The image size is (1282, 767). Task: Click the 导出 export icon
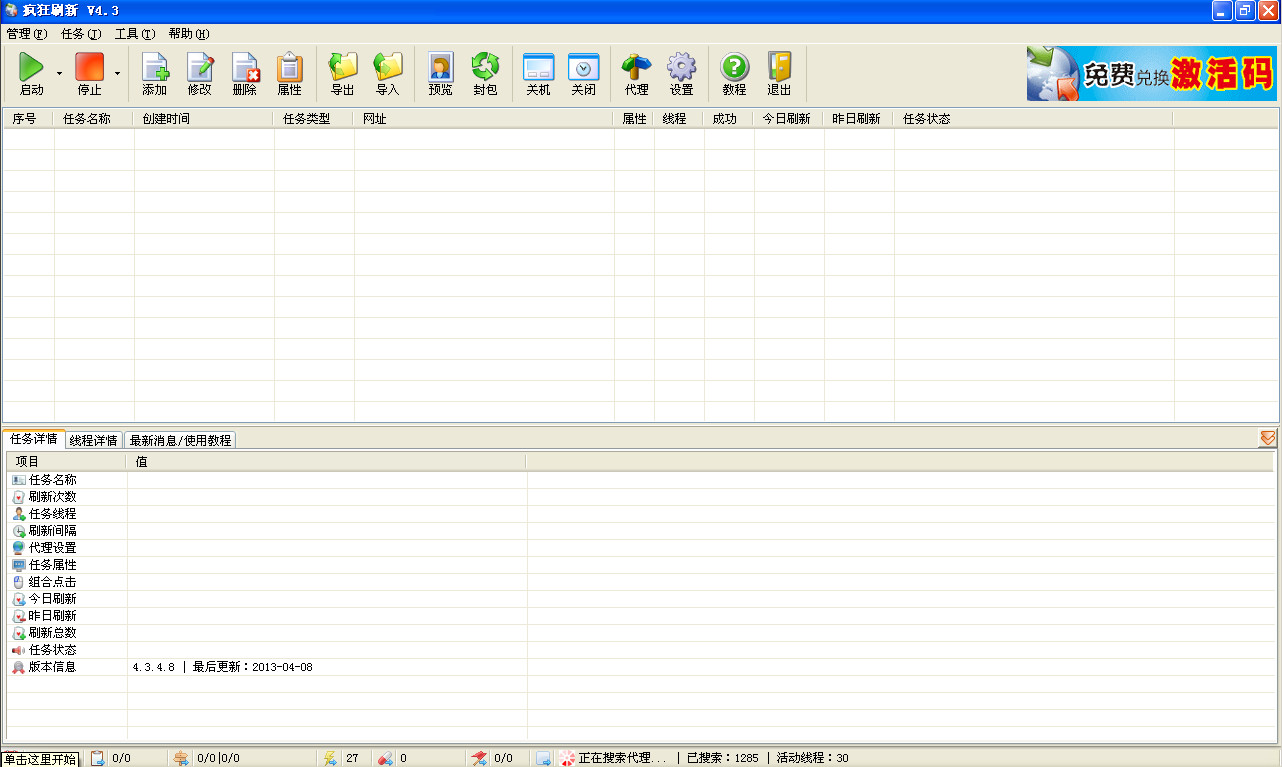point(343,68)
